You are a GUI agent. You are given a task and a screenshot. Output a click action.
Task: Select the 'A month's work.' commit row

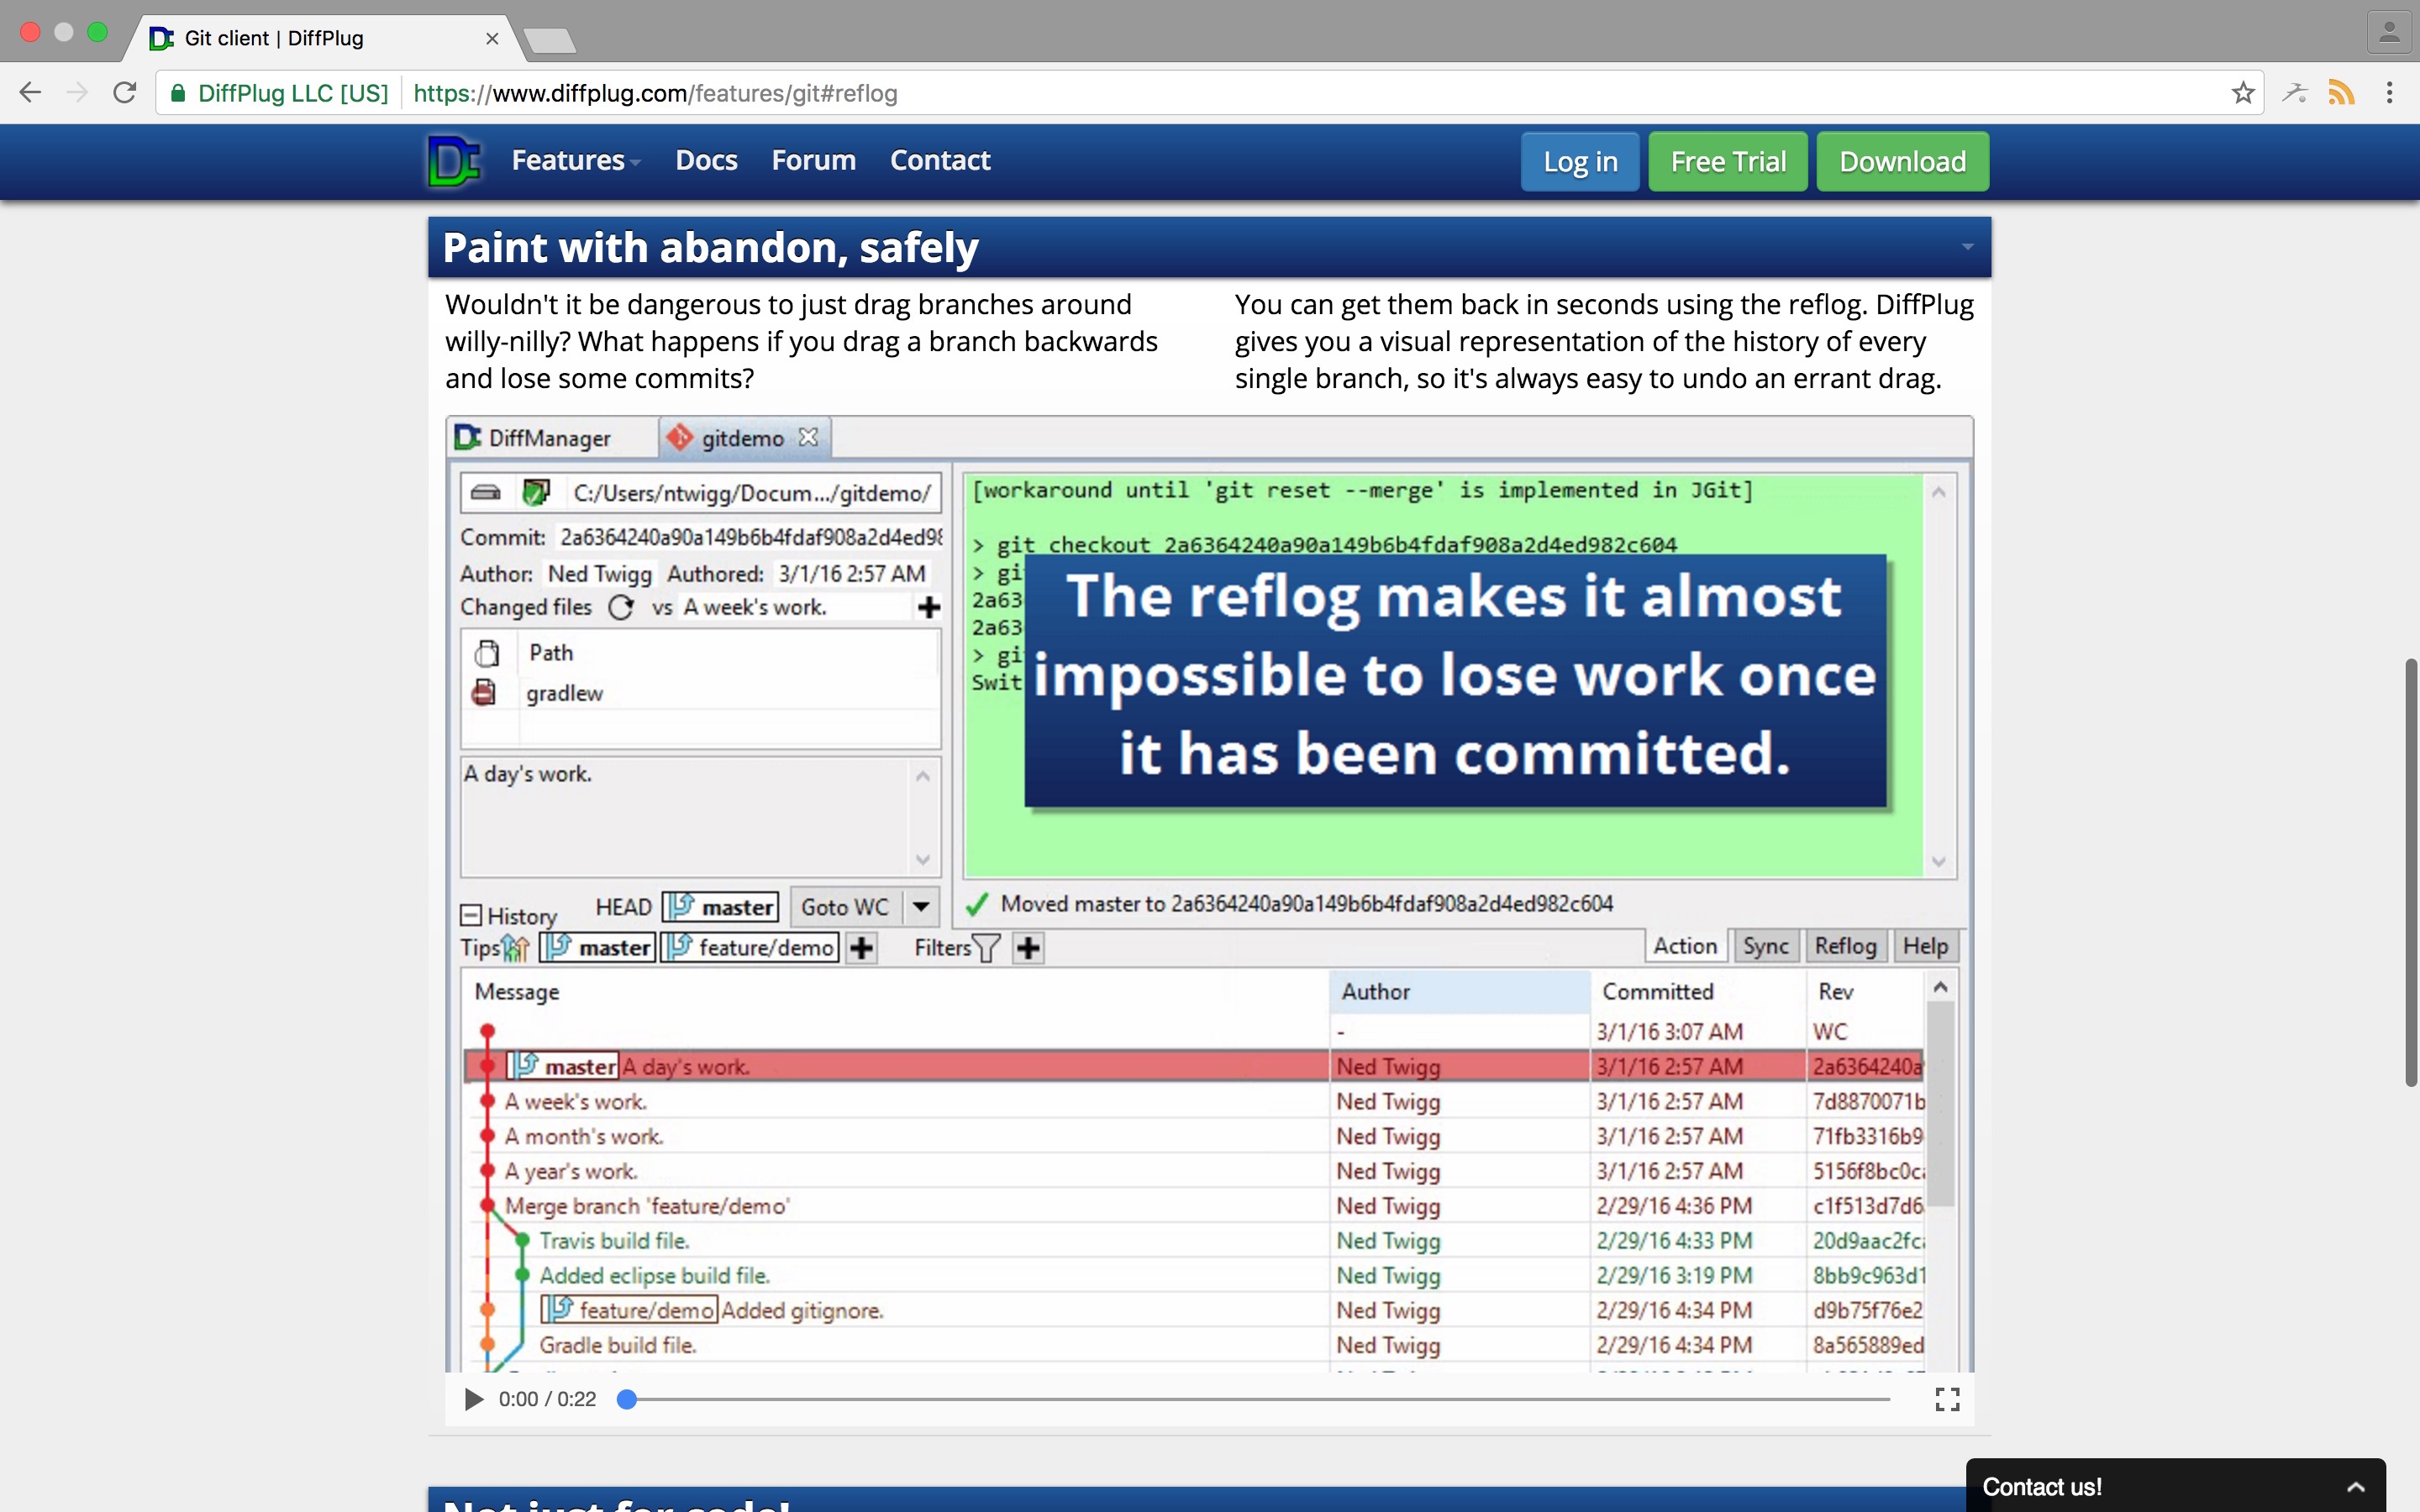click(1195, 1137)
